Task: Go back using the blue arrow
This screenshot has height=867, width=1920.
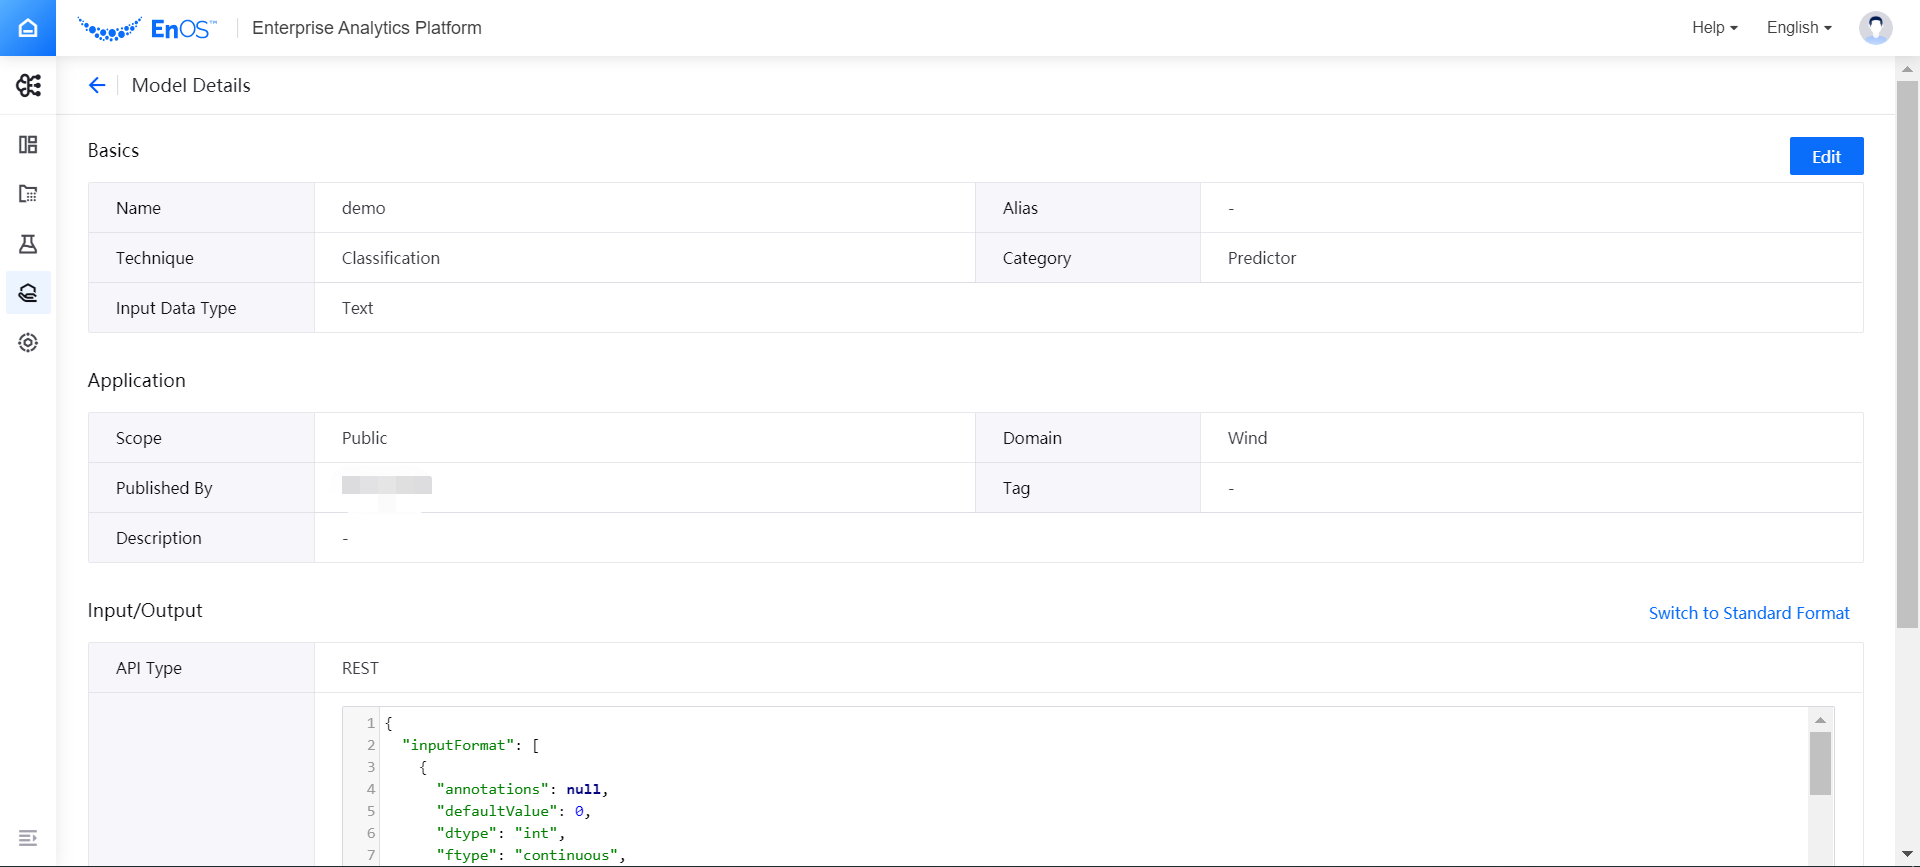Action: 97,86
